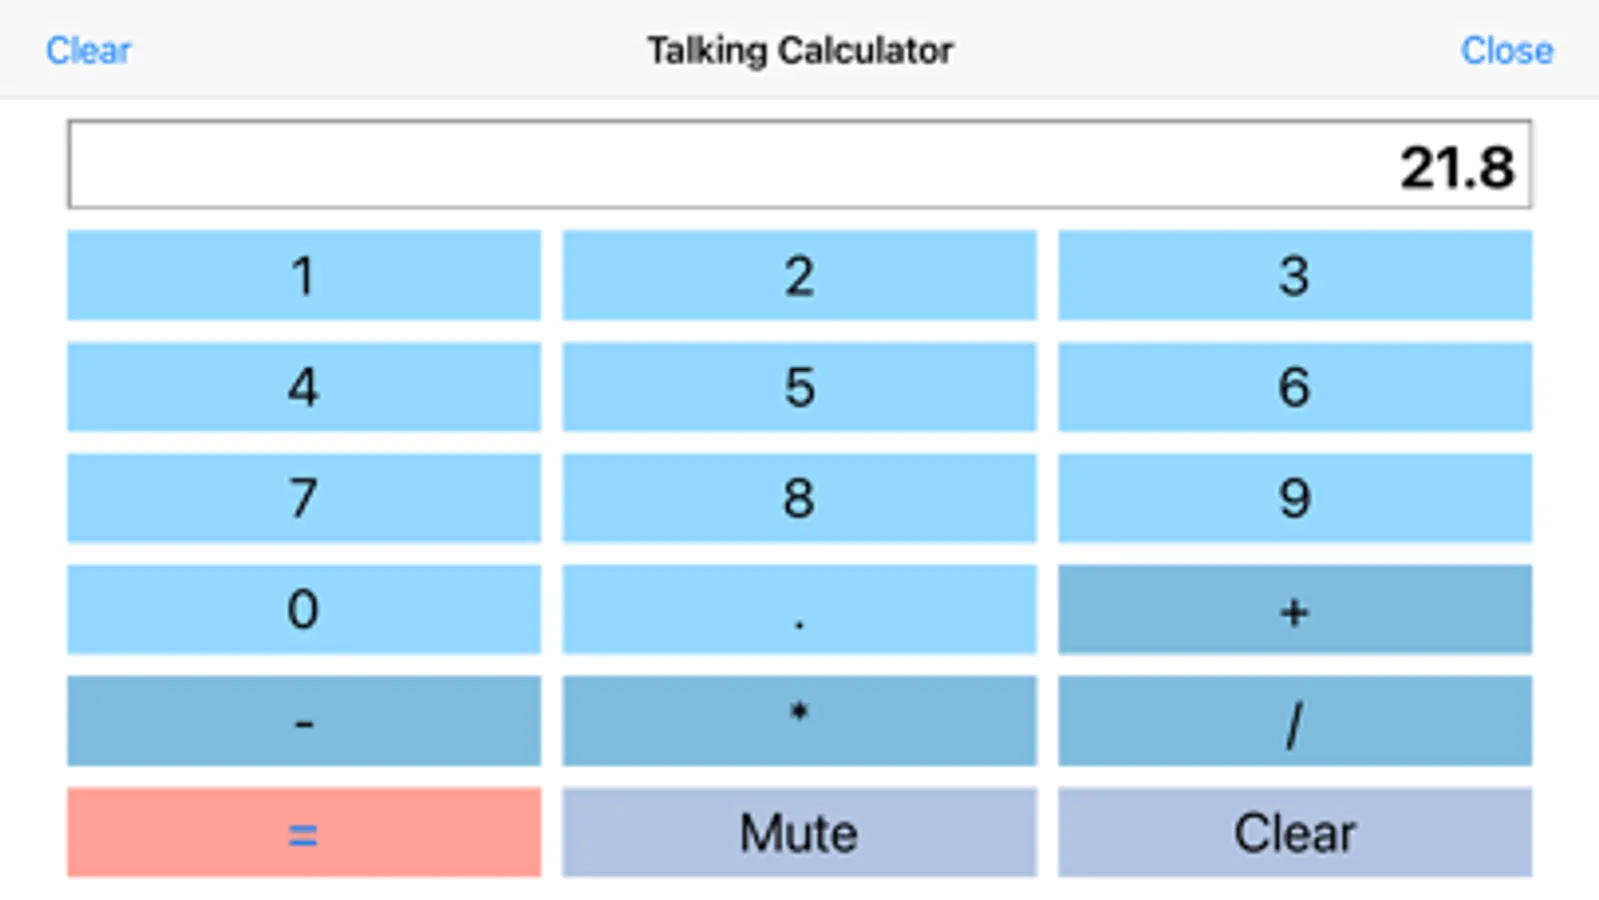This screenshot has width=1599, height=900.
Task: Tap the Clear link in the header
Action: coord(88,50)
